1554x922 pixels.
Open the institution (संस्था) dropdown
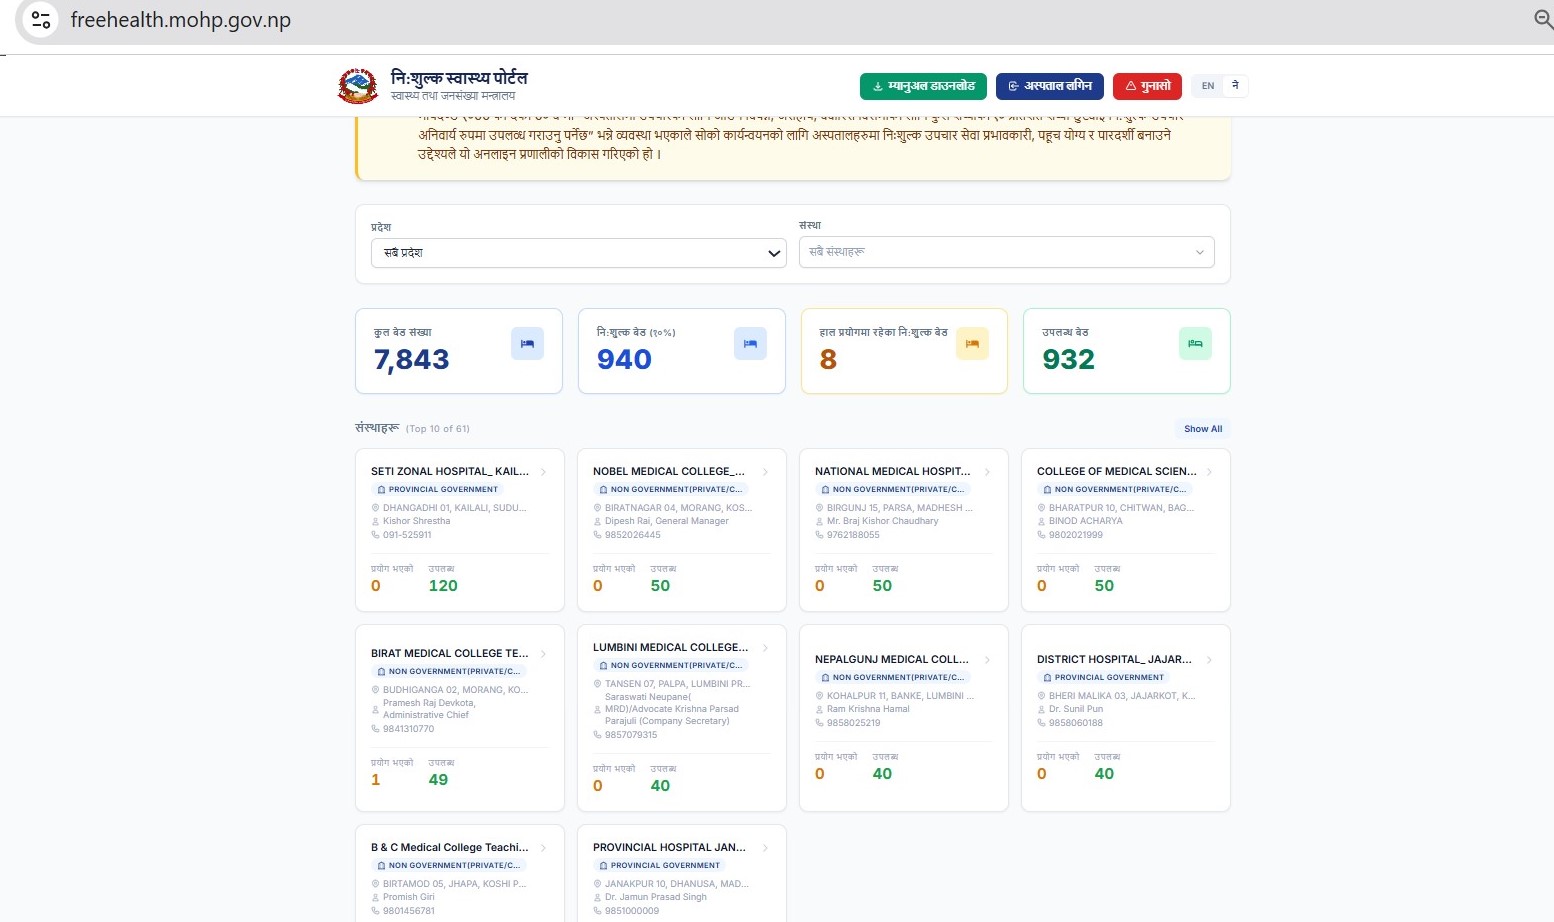click(1006, 252)
